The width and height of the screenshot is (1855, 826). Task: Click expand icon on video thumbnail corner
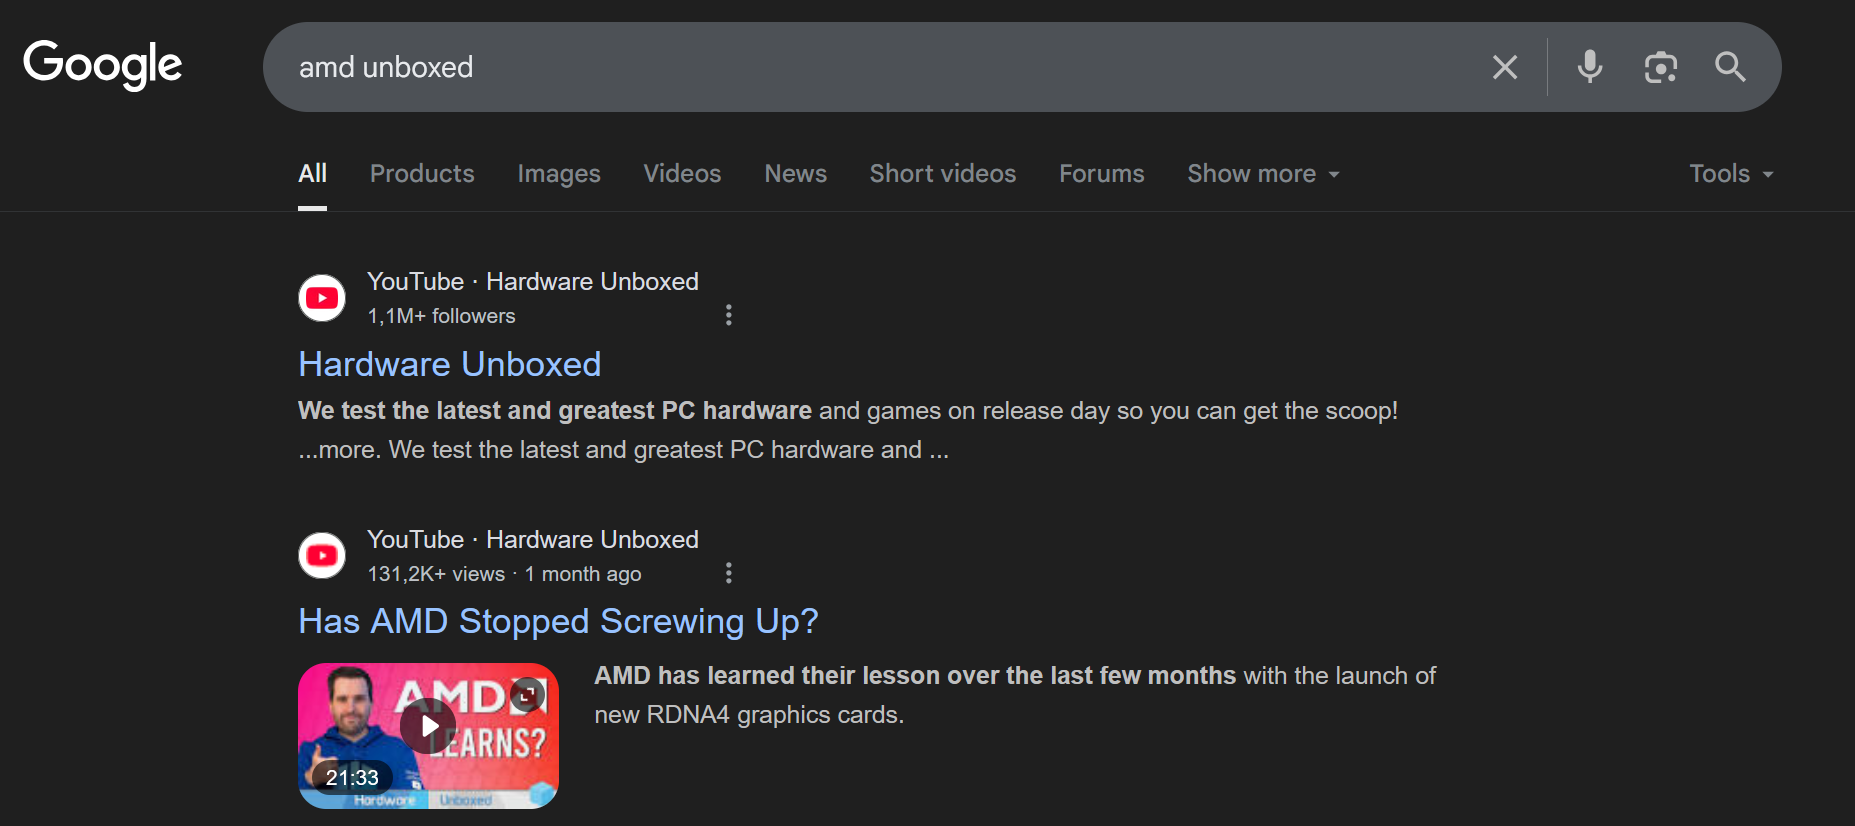(x=527, y=694)
